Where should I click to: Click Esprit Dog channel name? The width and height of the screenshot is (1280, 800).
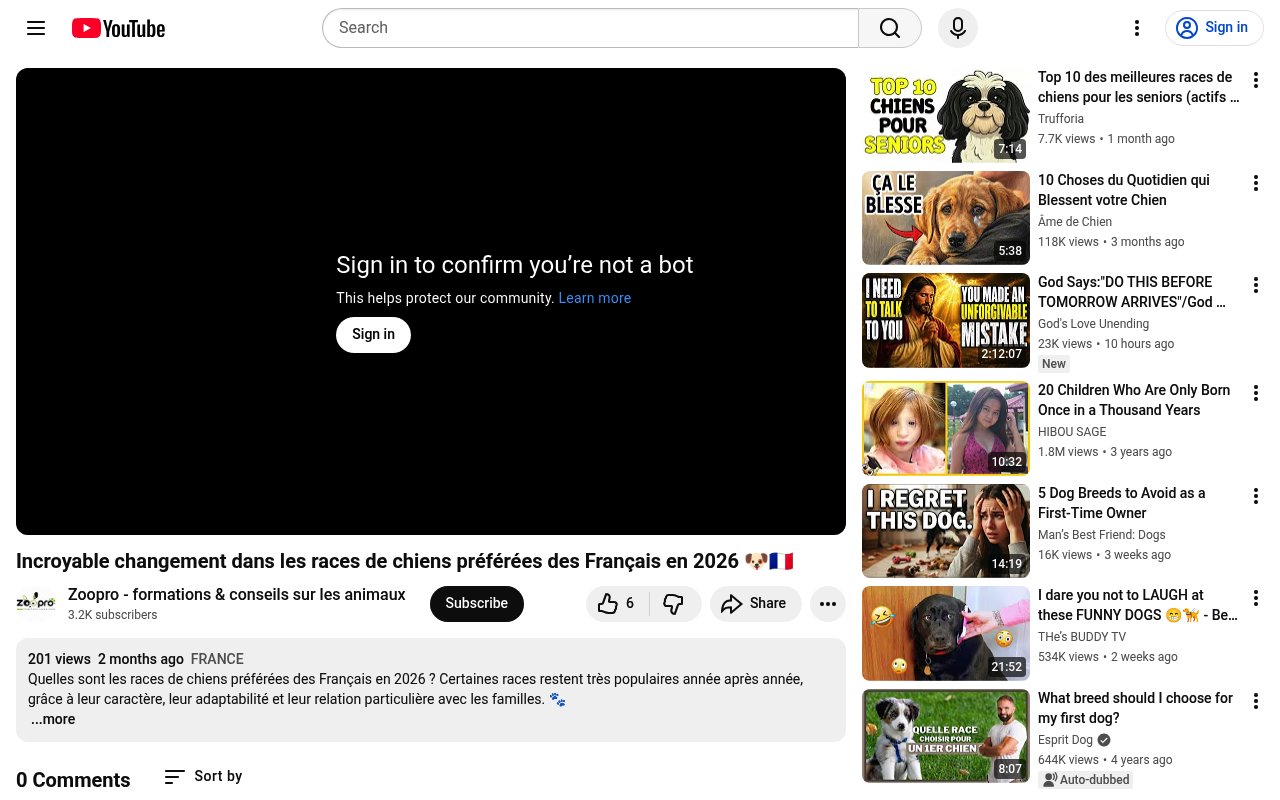[x=1065, y=740]
